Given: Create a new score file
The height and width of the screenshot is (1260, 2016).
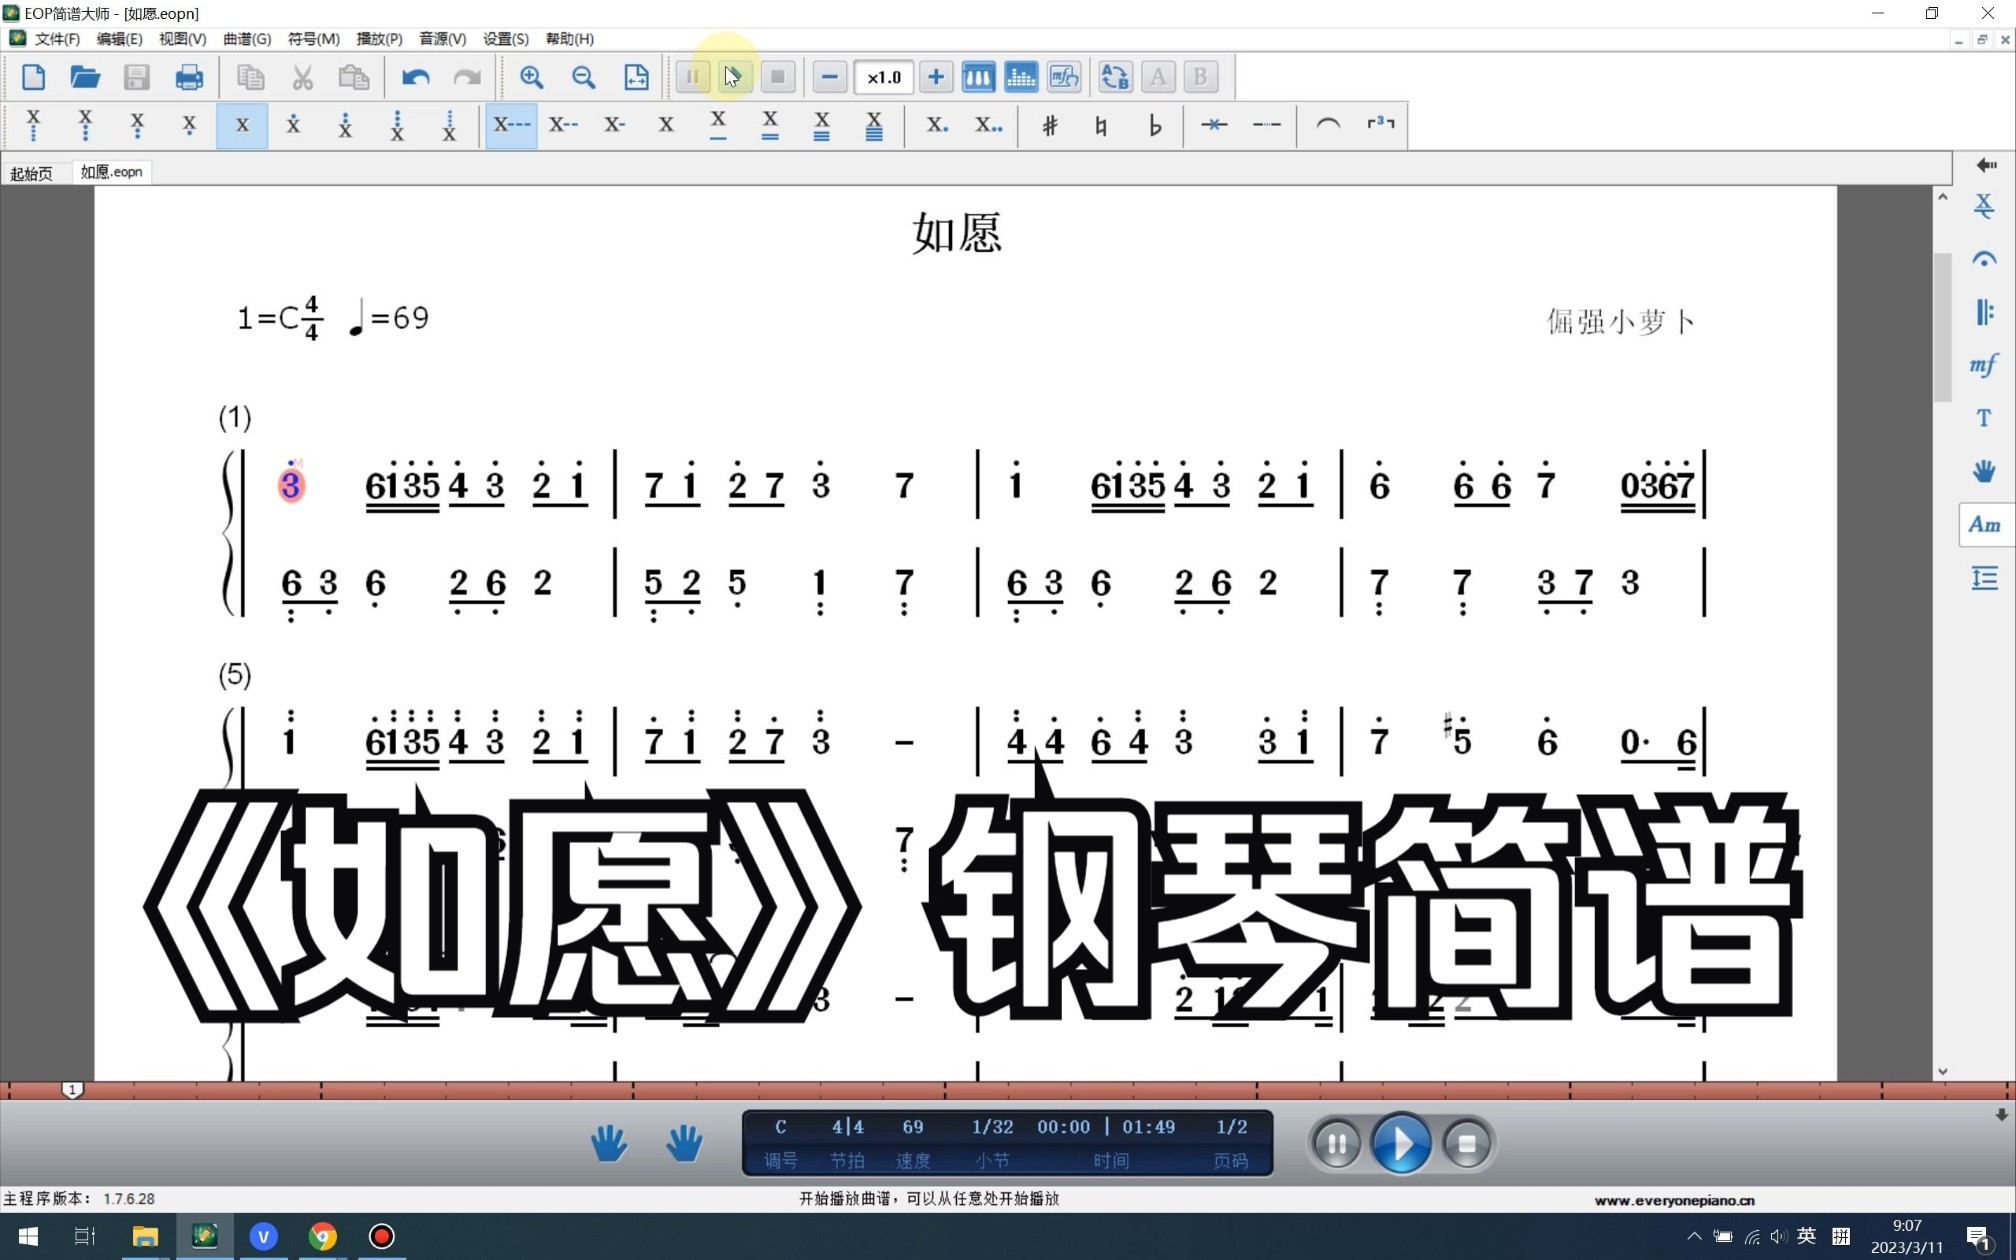Looking at the screenshot, I should [x=33, y=77].
